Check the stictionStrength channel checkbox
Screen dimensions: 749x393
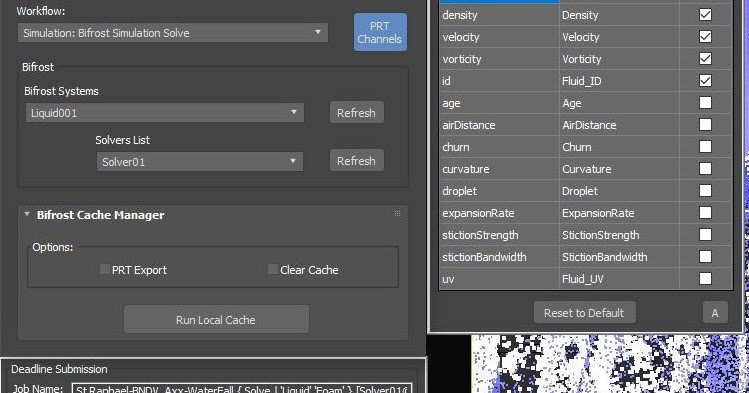pyautogui.click(x=705, y=234)
